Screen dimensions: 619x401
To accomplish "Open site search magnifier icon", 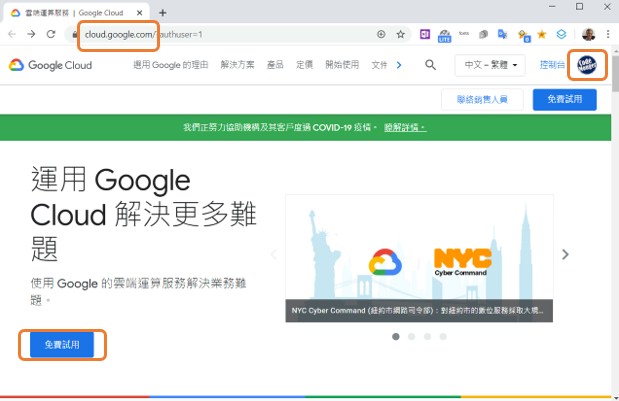I will 431,65.
